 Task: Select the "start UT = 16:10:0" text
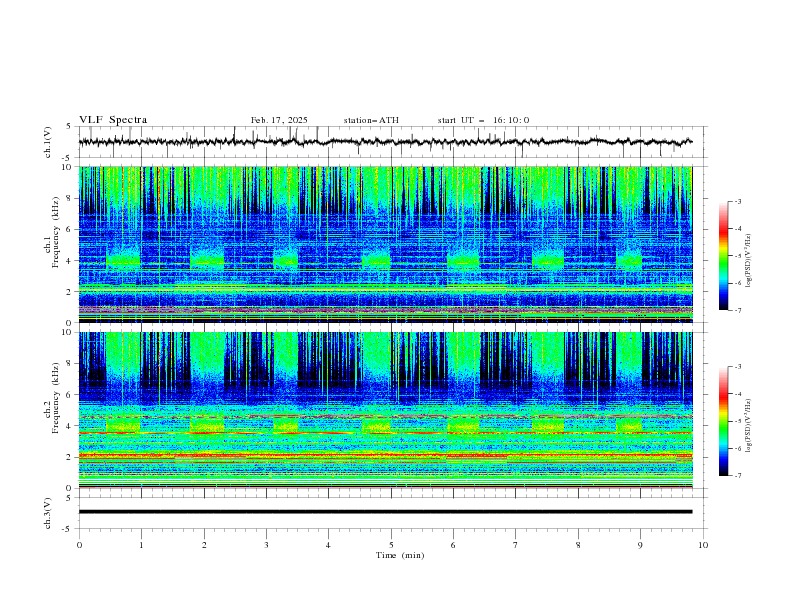[483, 120]
